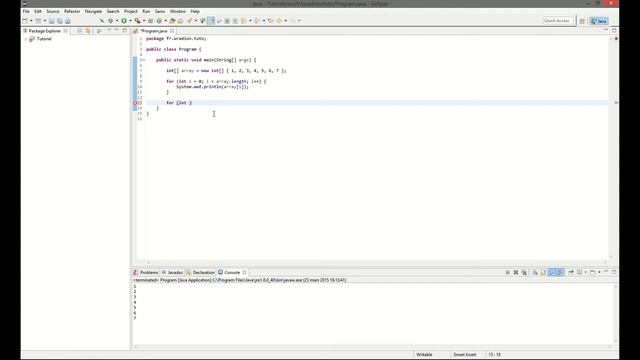Expand the Tutoriel project tree node
This screenshot has width=640, height=360.
[26, 39]
